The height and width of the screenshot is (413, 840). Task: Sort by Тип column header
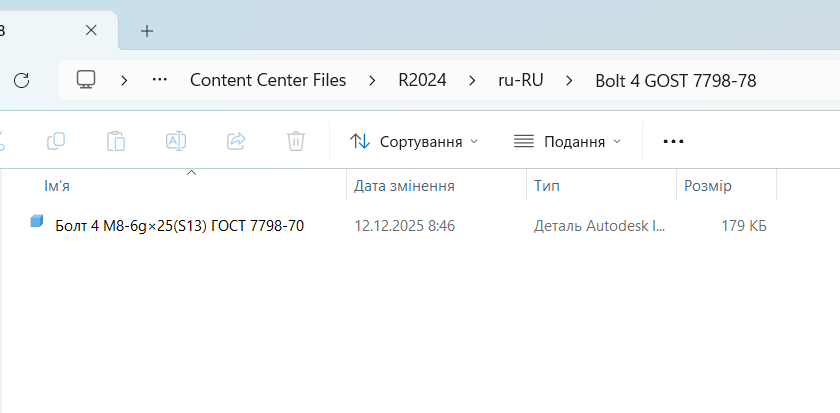click(x=602, y=186)
